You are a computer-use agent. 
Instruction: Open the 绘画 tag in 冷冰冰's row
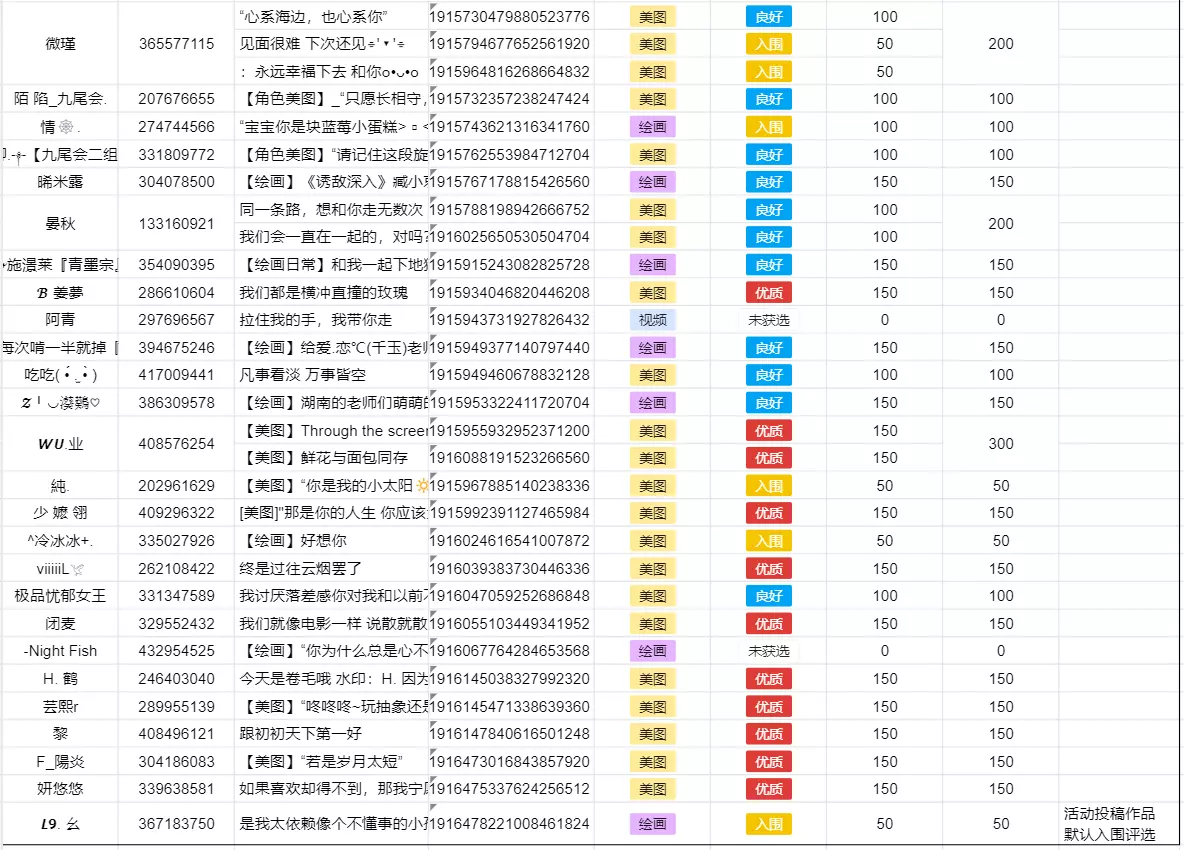tap(652, 541)
